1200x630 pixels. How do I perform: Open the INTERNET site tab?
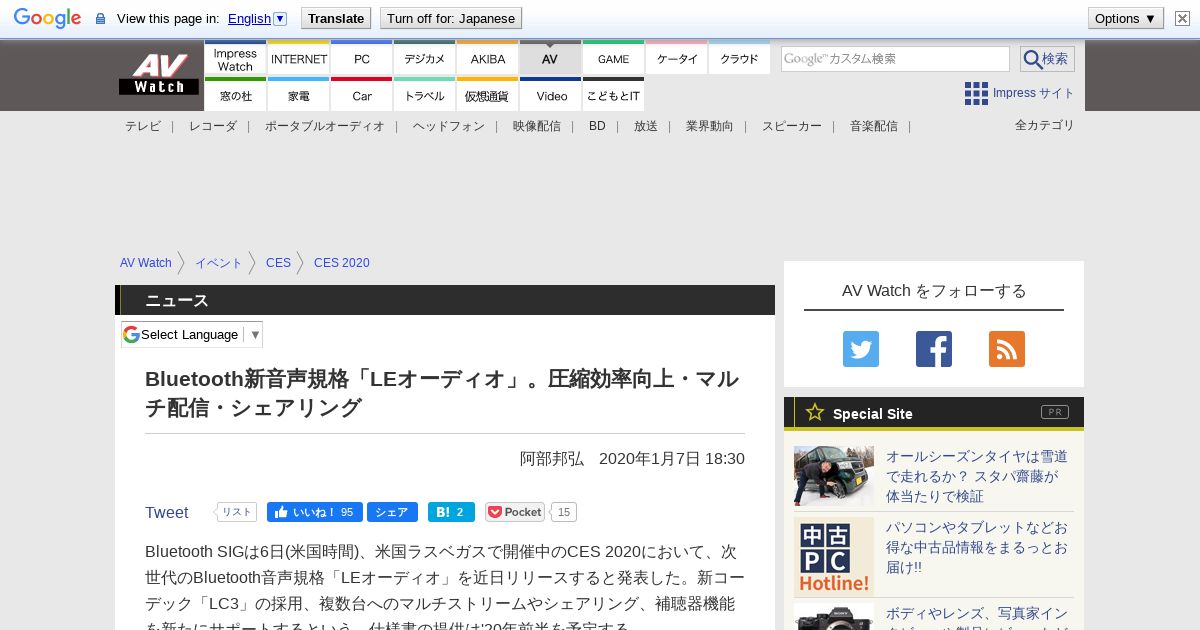[299, 58]
